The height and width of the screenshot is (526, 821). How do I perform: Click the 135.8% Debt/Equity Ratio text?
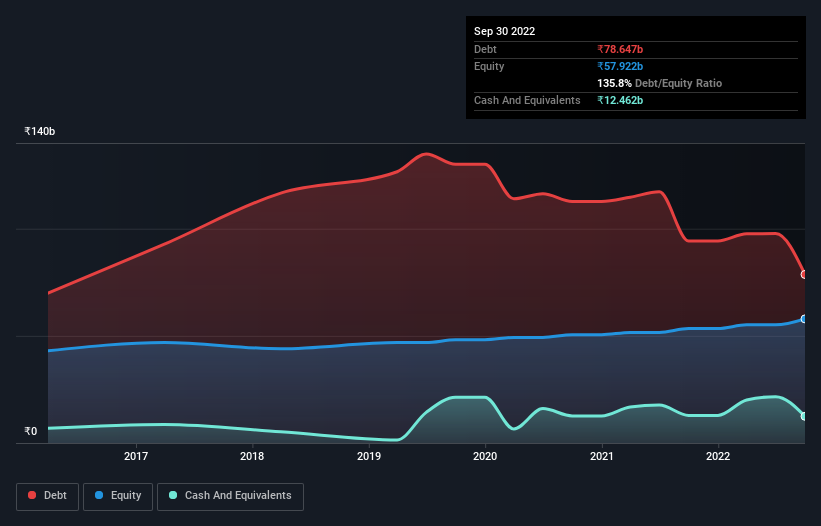[x=659, y=83]
